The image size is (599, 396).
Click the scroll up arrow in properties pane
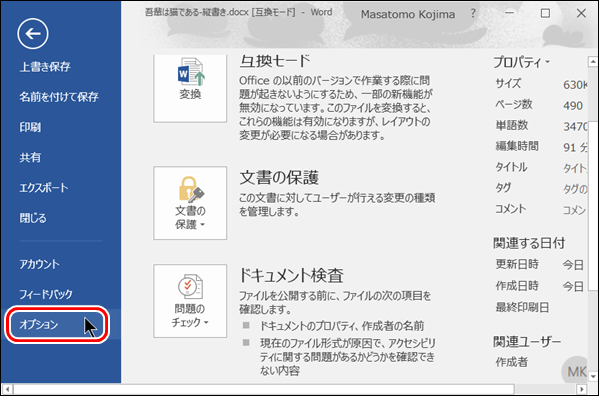tap(593, 61)
